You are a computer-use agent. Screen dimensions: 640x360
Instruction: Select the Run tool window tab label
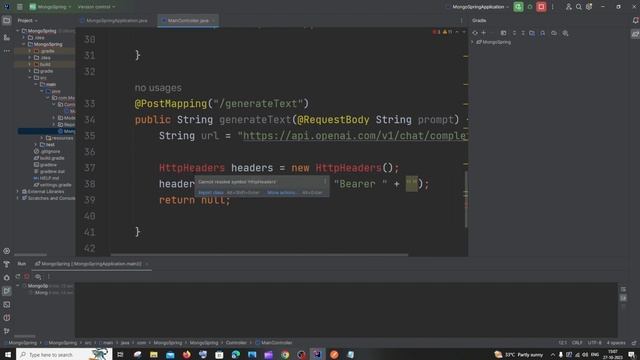pyautogui.click(x=22, y=264)
